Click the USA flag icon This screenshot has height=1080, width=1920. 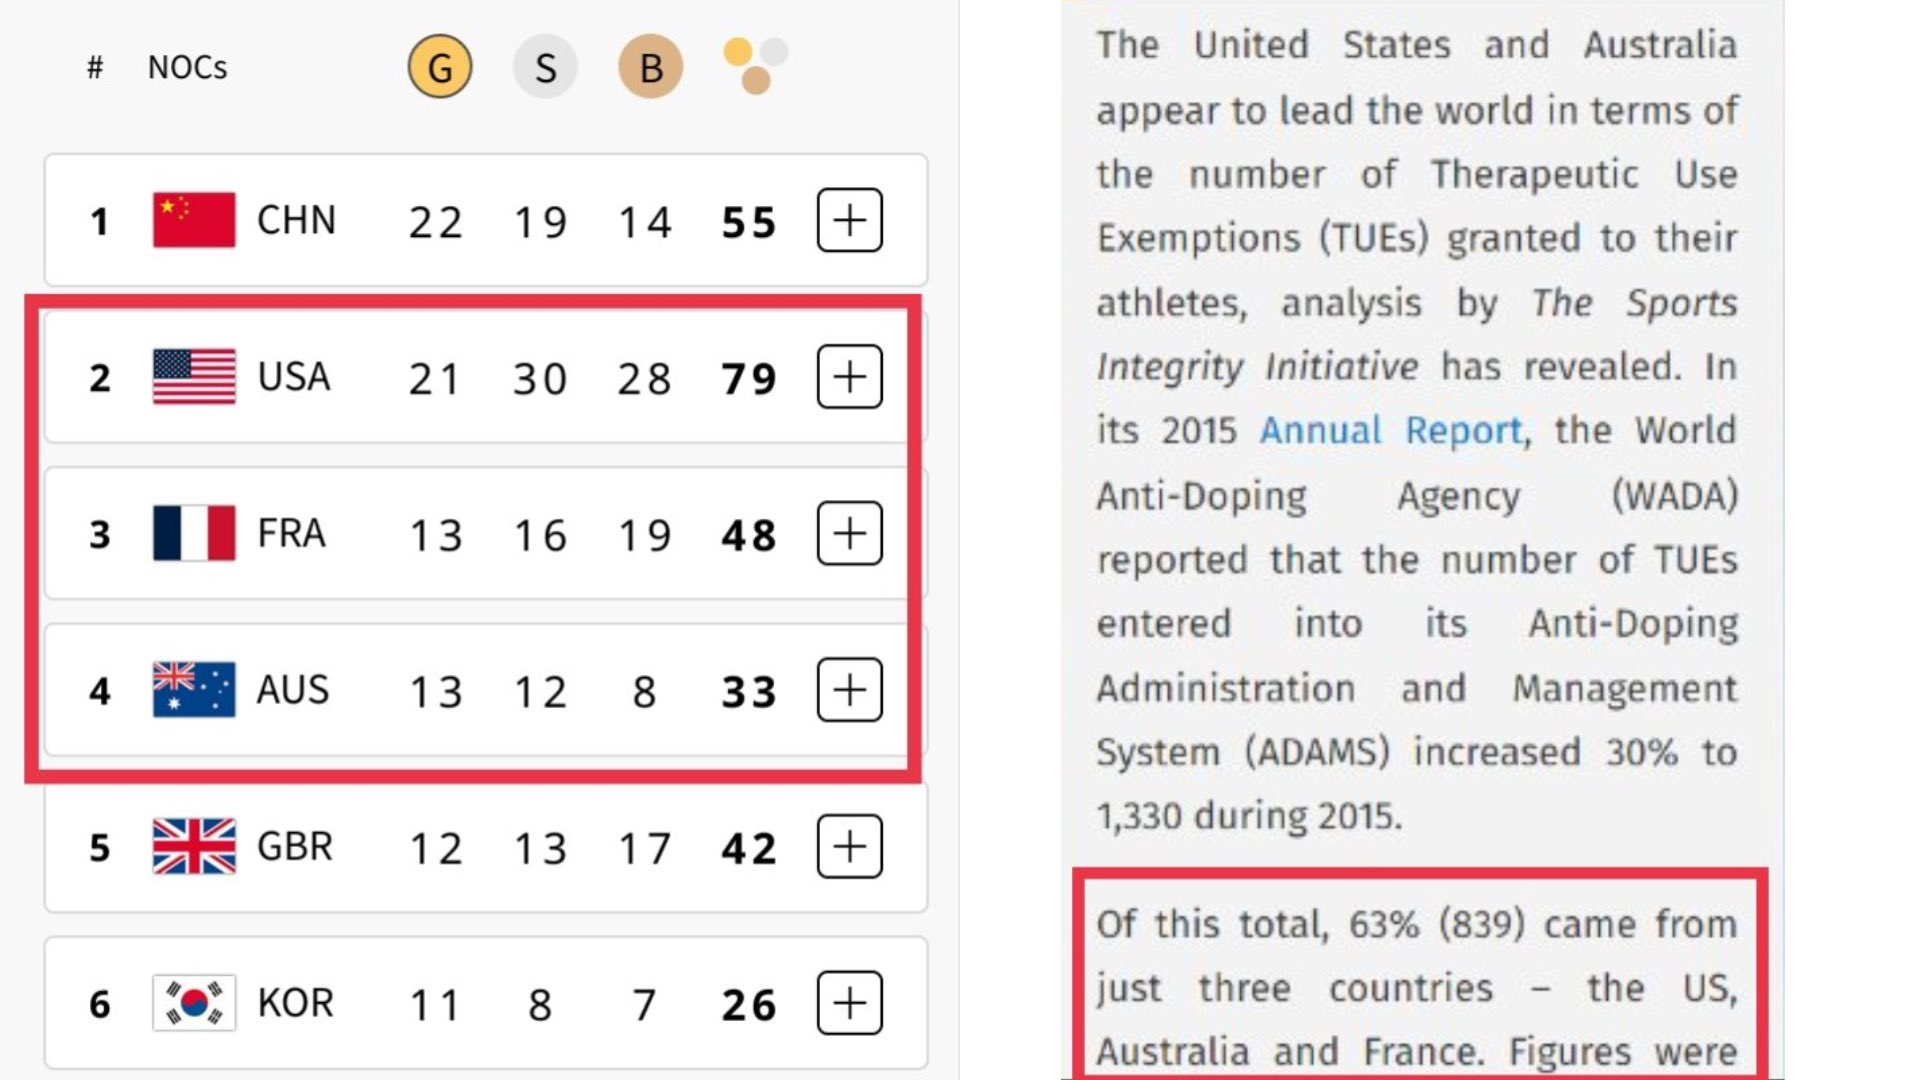[191, 377]
